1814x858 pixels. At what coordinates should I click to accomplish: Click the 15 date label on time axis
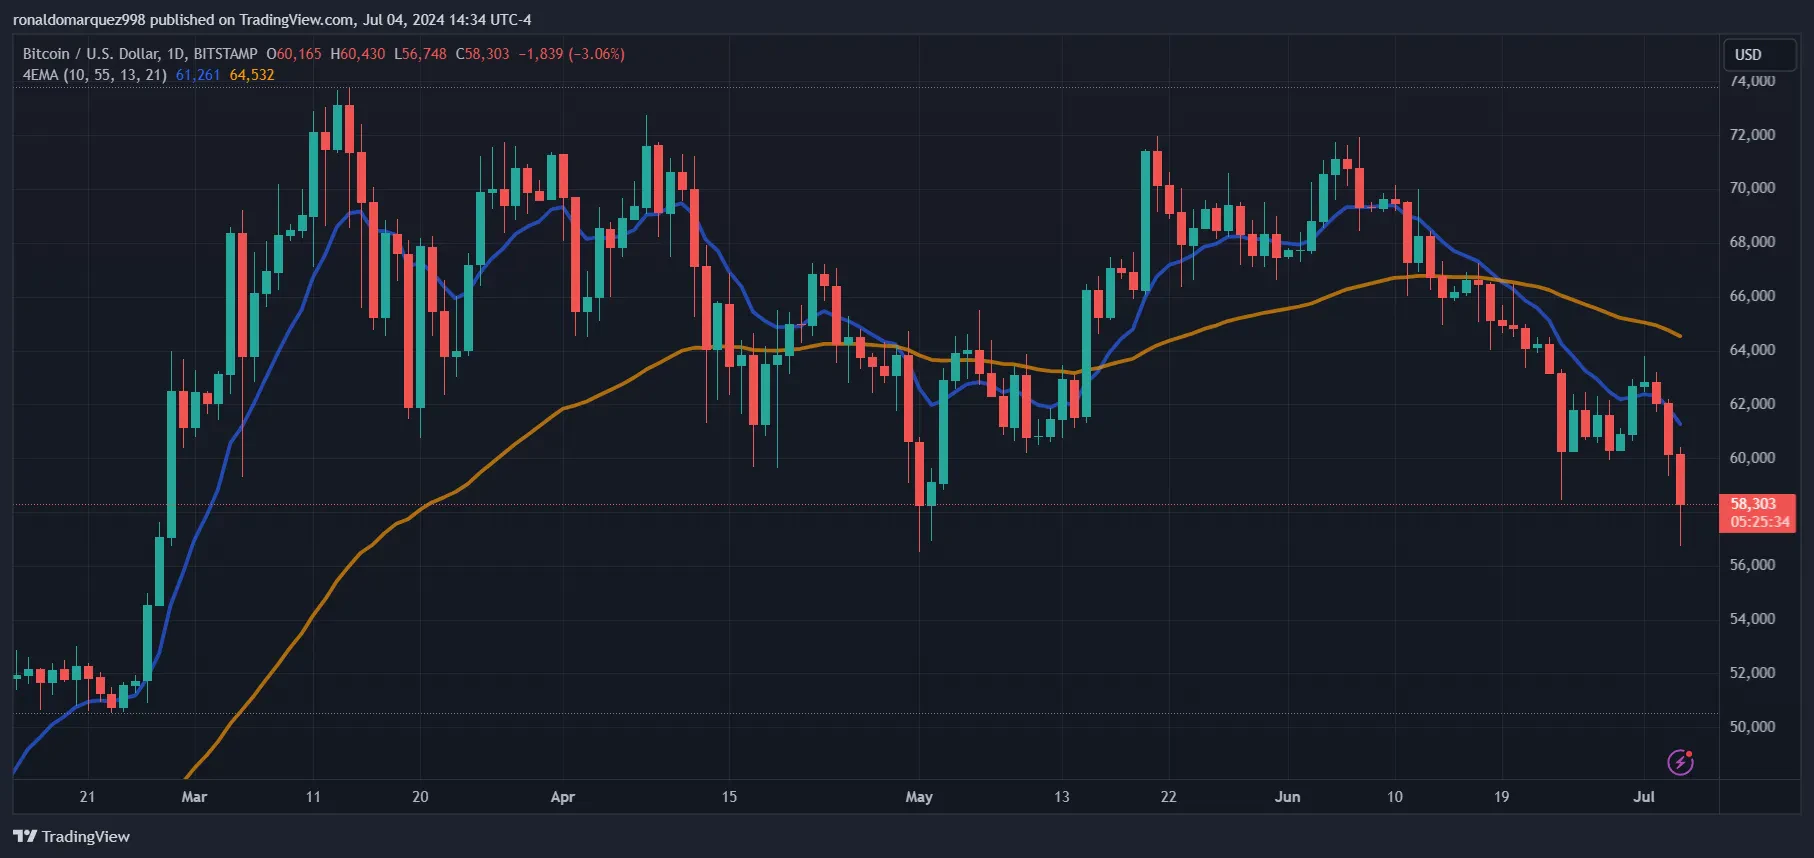pyautogui.click(x=729, y=797)
